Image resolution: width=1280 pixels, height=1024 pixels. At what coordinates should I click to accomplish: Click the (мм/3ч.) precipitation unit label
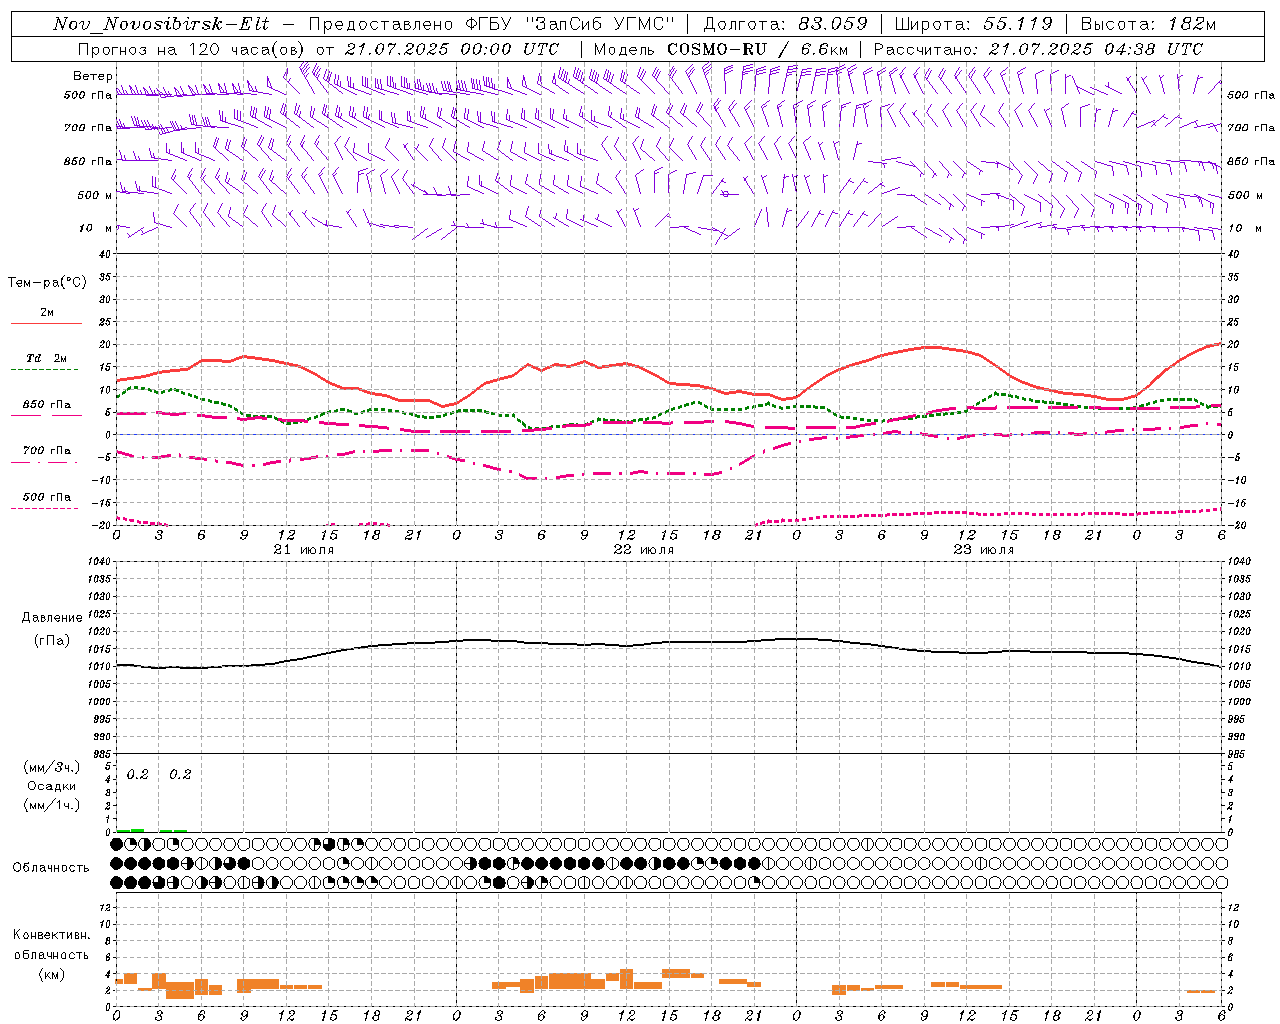[52, 767]
